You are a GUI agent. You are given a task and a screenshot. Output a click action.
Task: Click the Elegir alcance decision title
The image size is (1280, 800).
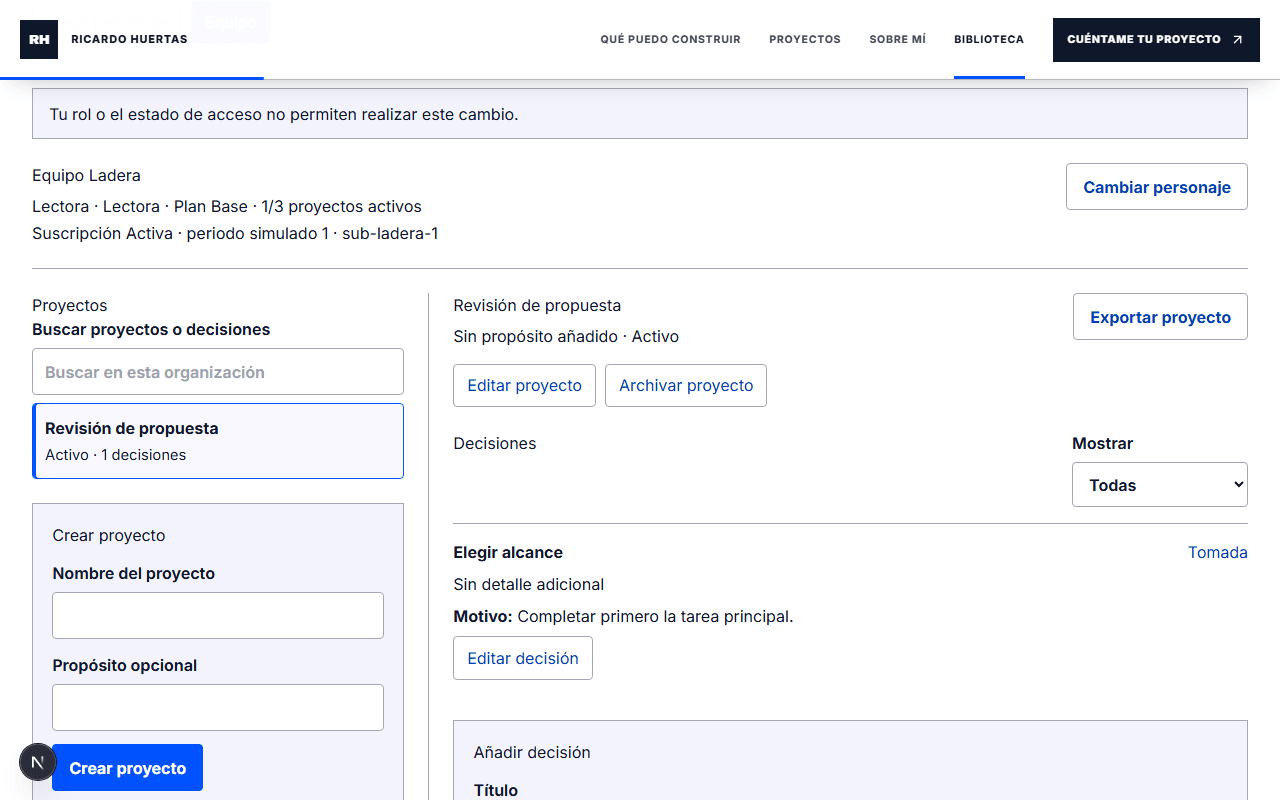click(508, 553)
